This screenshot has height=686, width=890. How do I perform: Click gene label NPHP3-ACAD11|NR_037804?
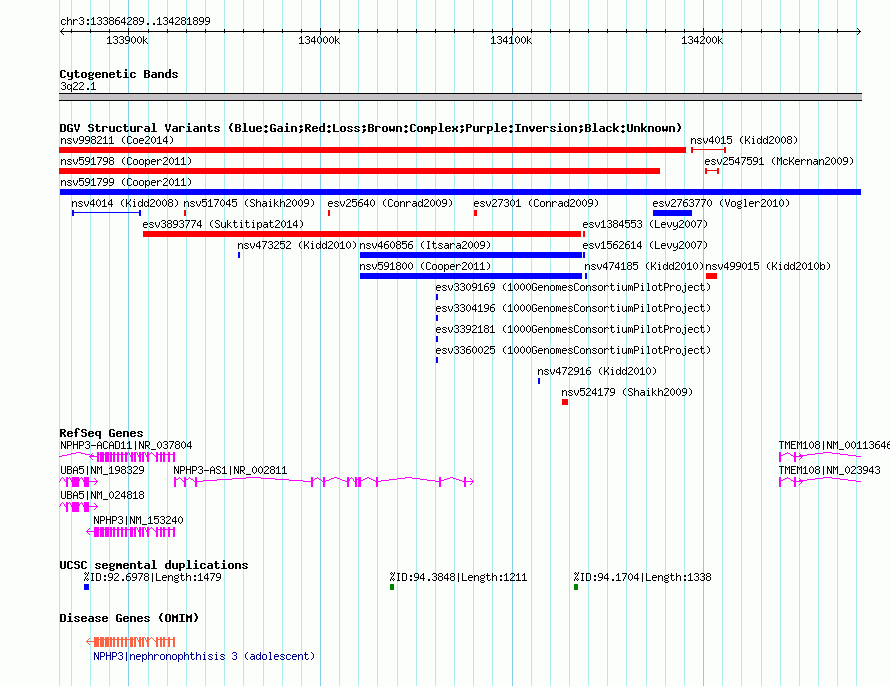[126, 445]
